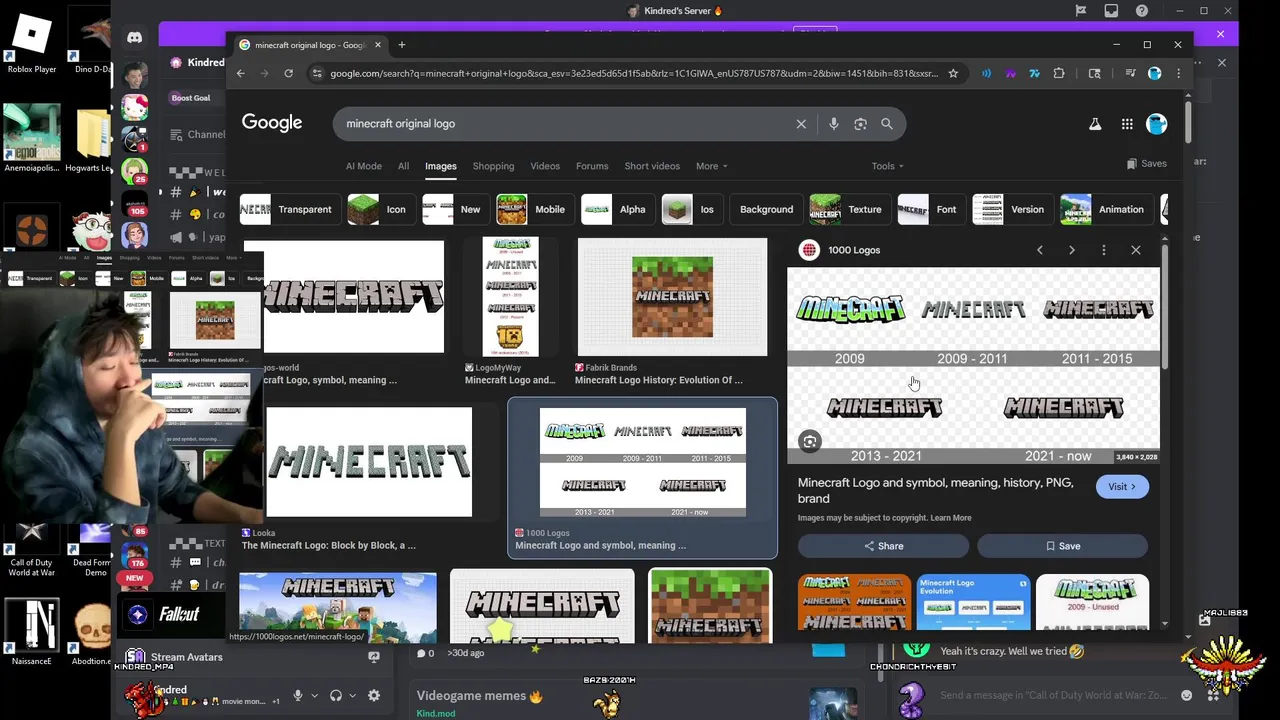Open the Google apps grid
The width and height of the screenshot is (1280, 720).
(x=1127, y=124)
